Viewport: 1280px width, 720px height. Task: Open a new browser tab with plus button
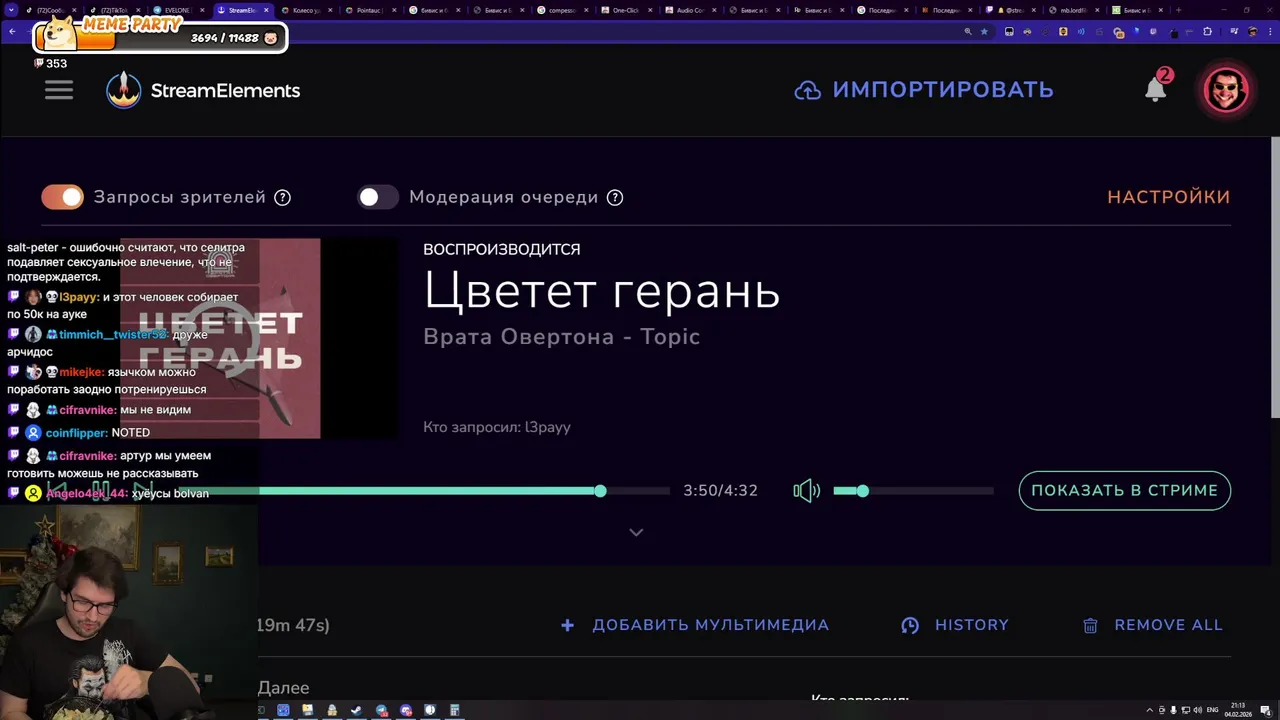point(1178,10)
